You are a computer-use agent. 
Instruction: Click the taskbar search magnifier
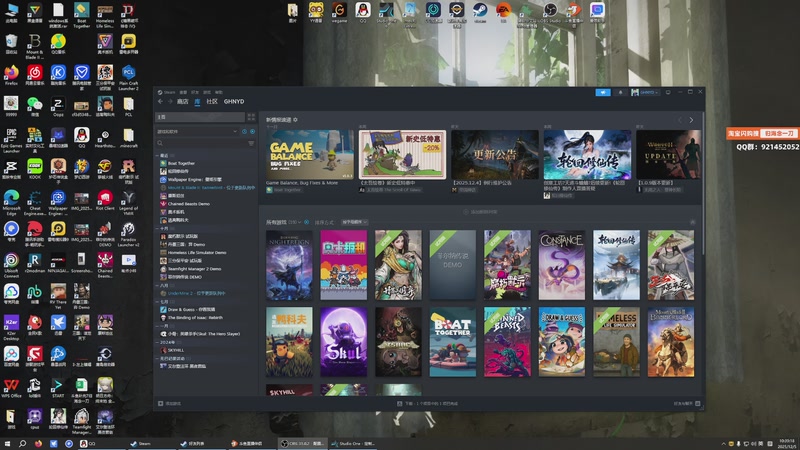point(22,444)
